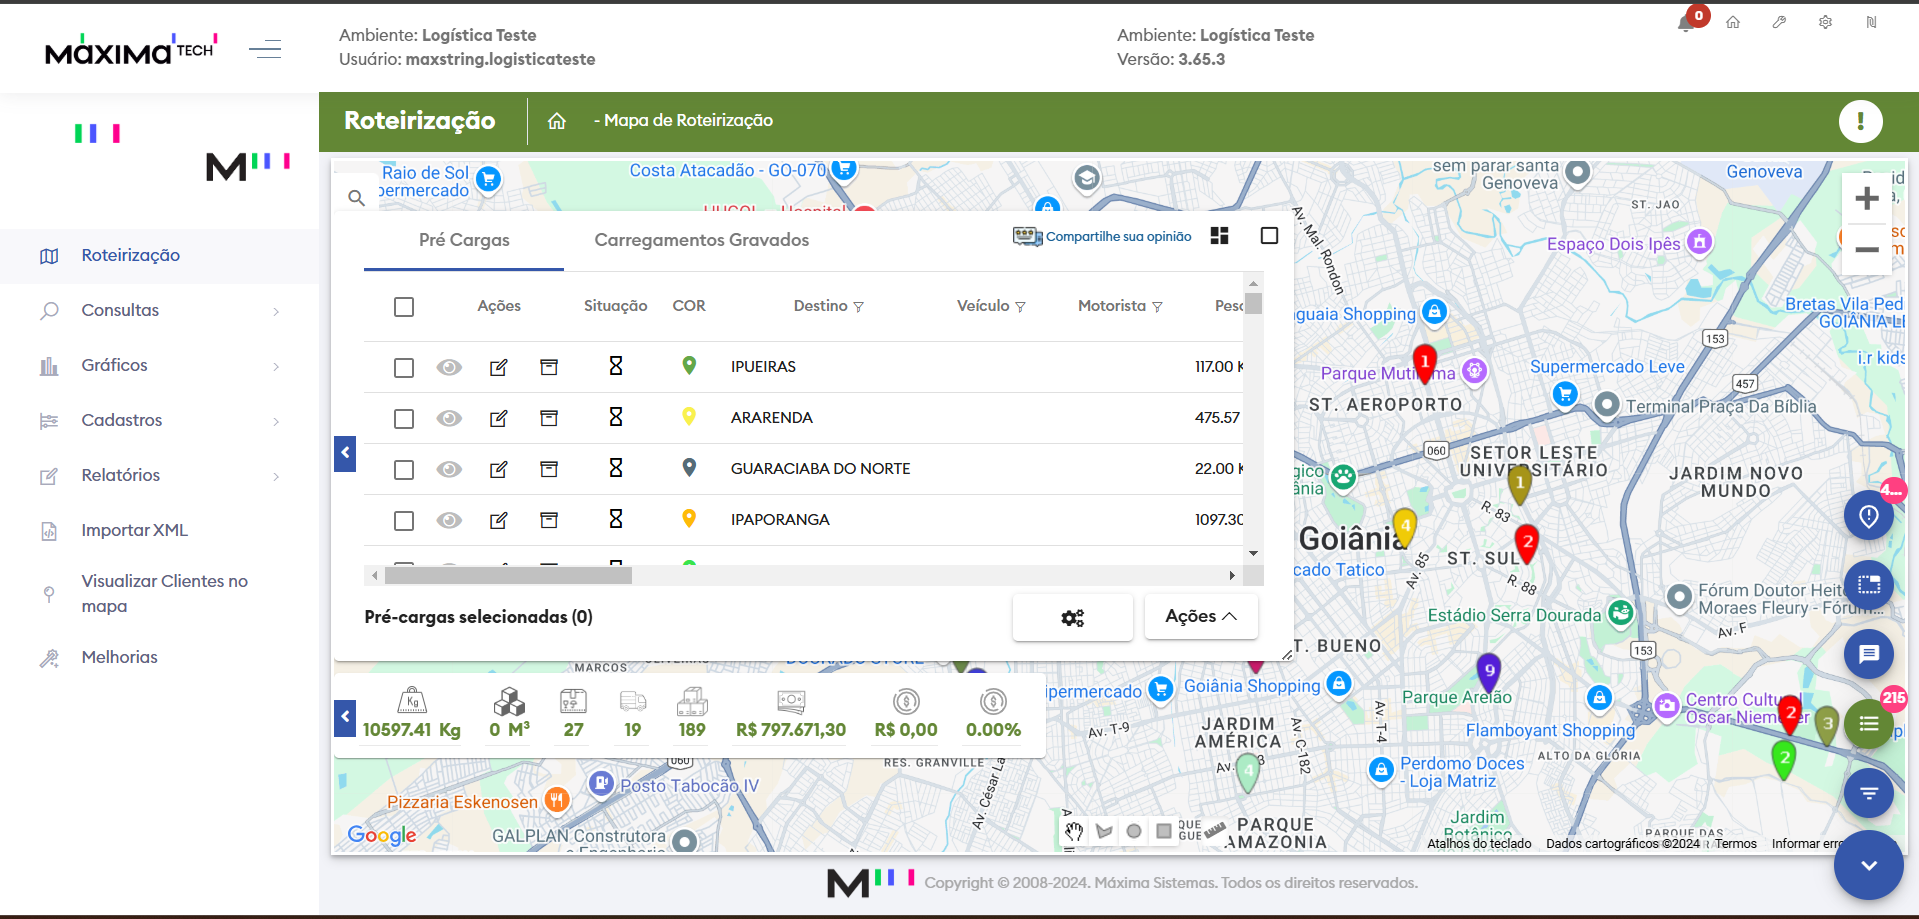Image resolution: width=1919 pixels, height=919 pixels.
Task: Click the archive icon for ARARENDA row
Action: [x=549, y=418]
